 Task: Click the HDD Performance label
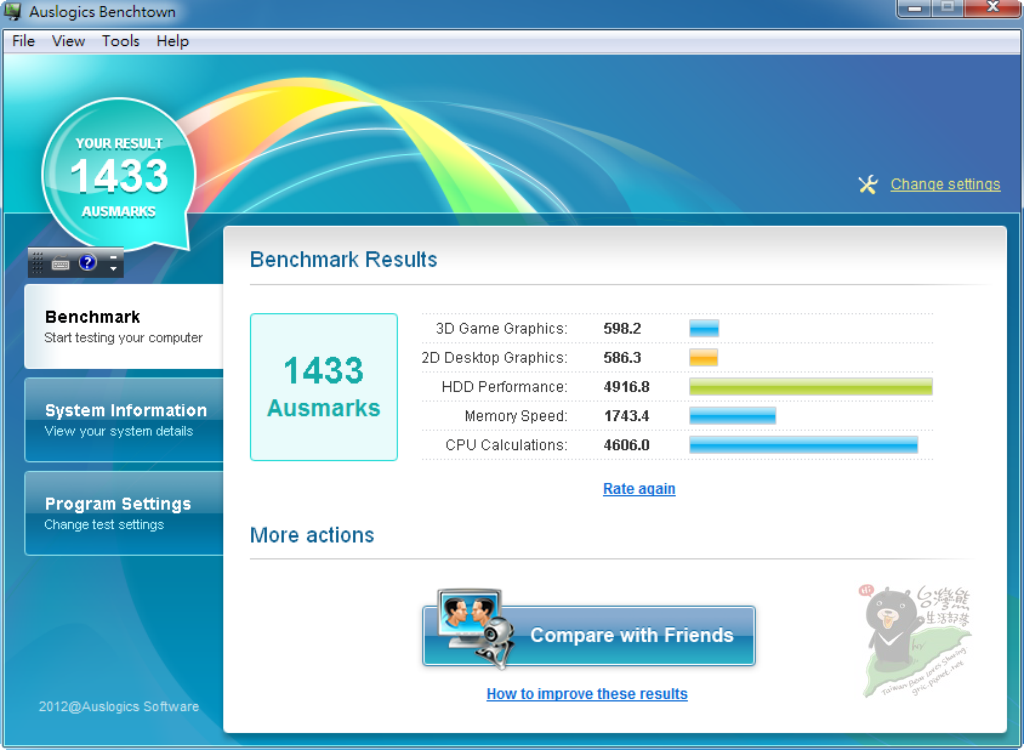504,387
